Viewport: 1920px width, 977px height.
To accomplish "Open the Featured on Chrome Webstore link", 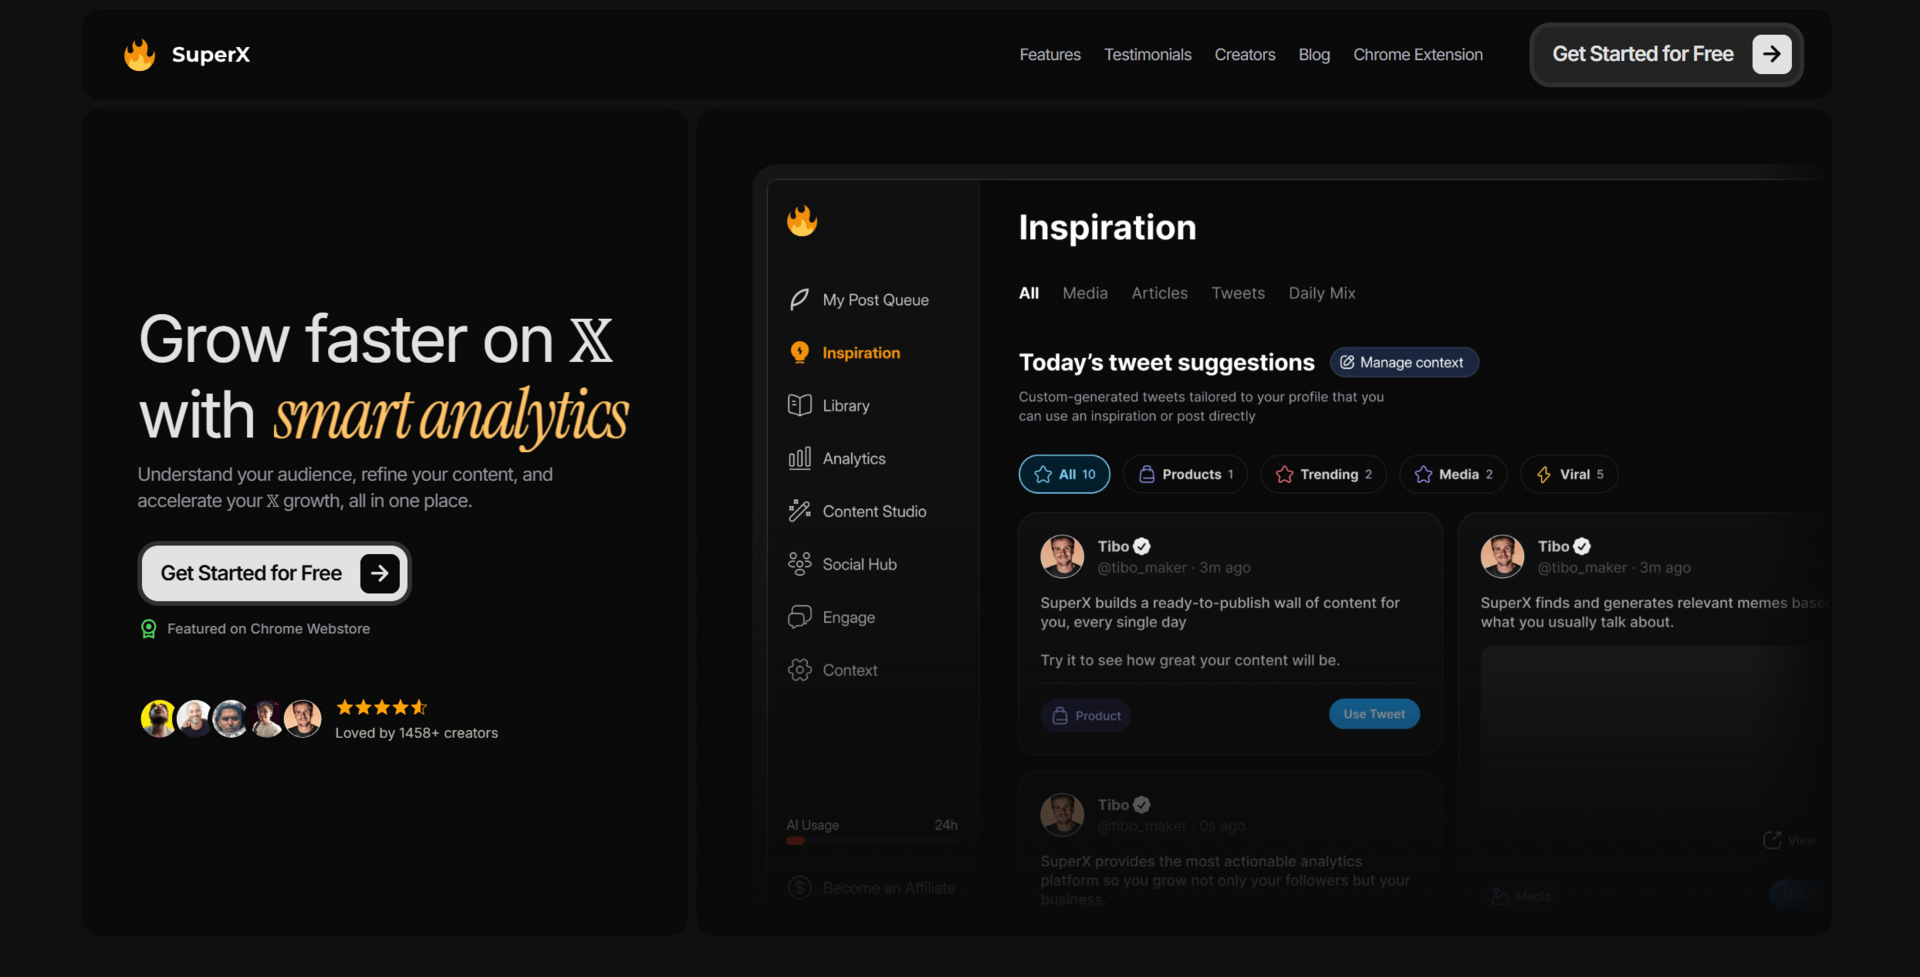I will pyautogui.click(x=268, y=628).
